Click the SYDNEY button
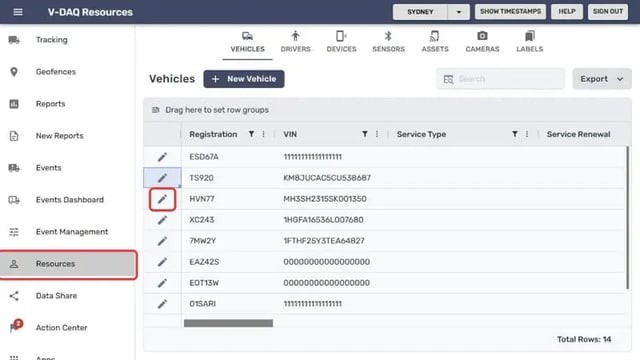The height and width of the screenshot is (360, 640). 420,12
